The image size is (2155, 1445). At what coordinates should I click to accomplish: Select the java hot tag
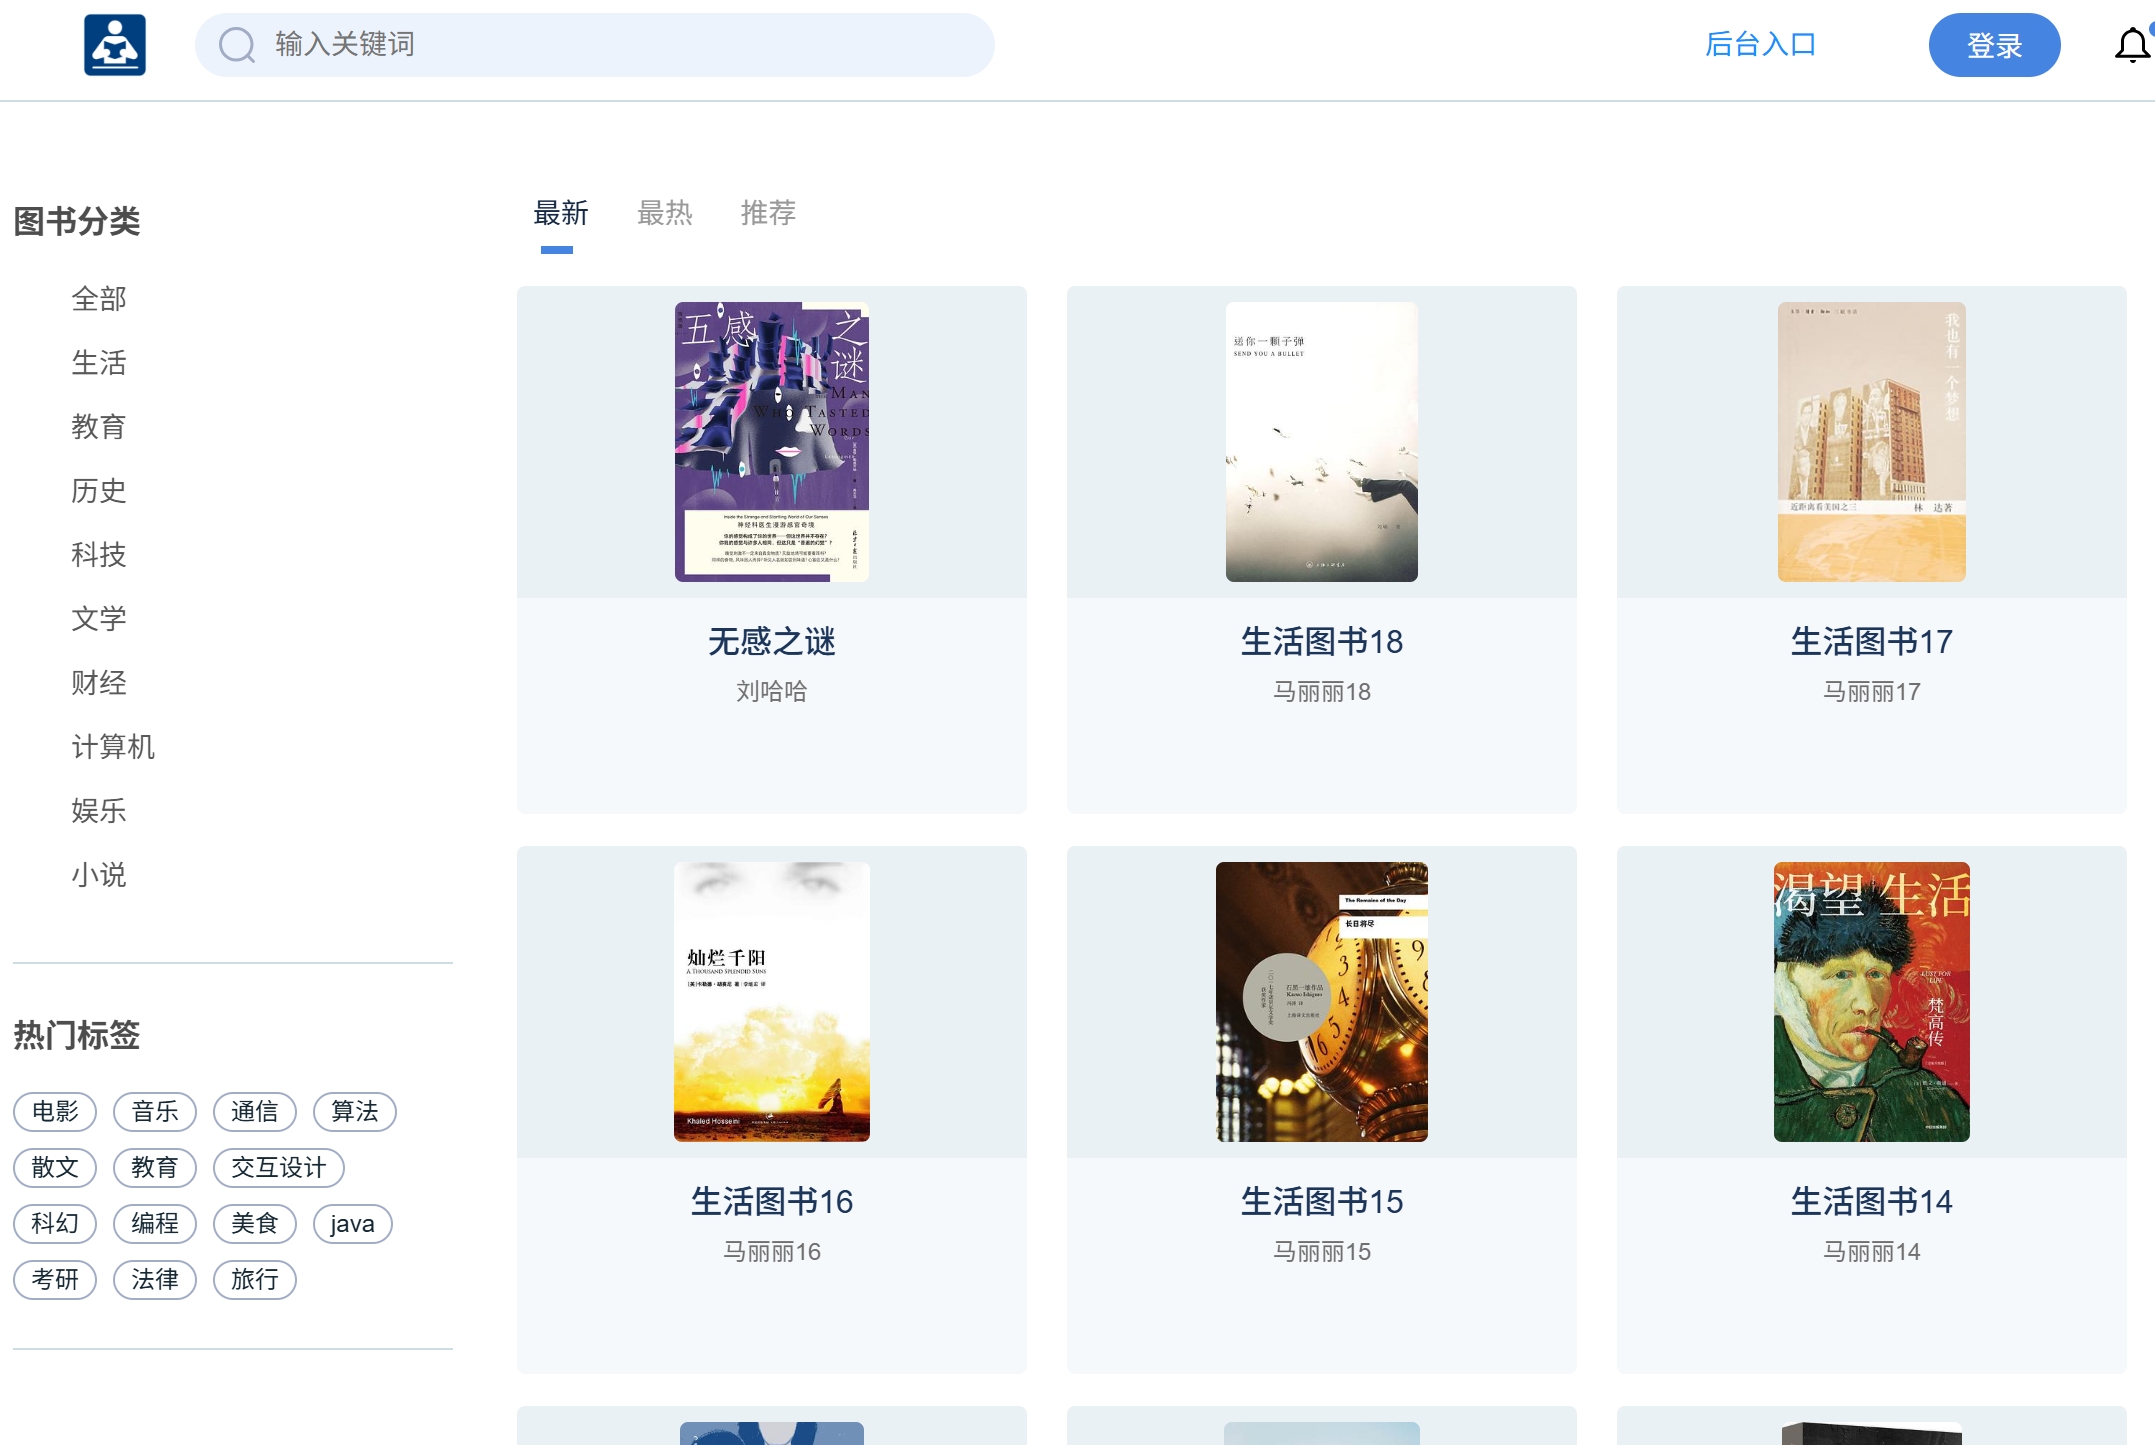[x=351, y=1223]
